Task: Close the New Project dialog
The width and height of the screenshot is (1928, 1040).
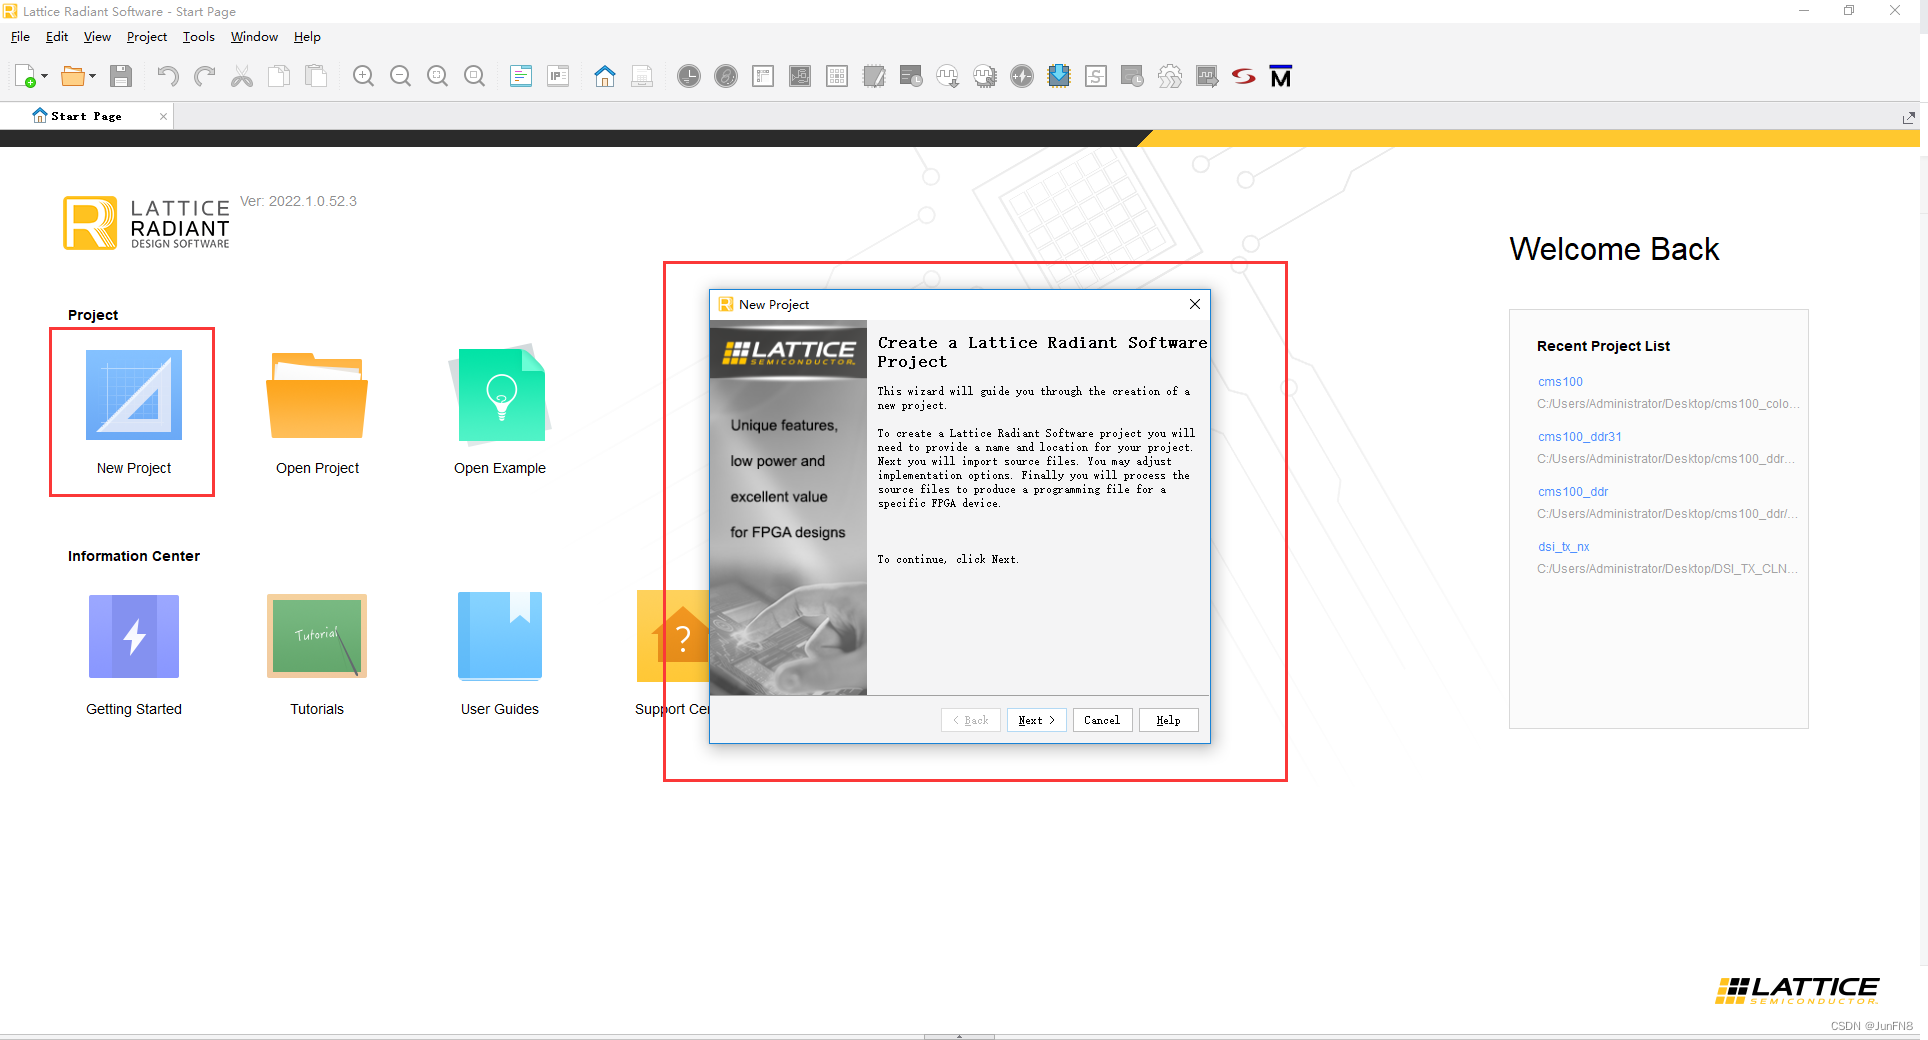Action: point(1194,304)
